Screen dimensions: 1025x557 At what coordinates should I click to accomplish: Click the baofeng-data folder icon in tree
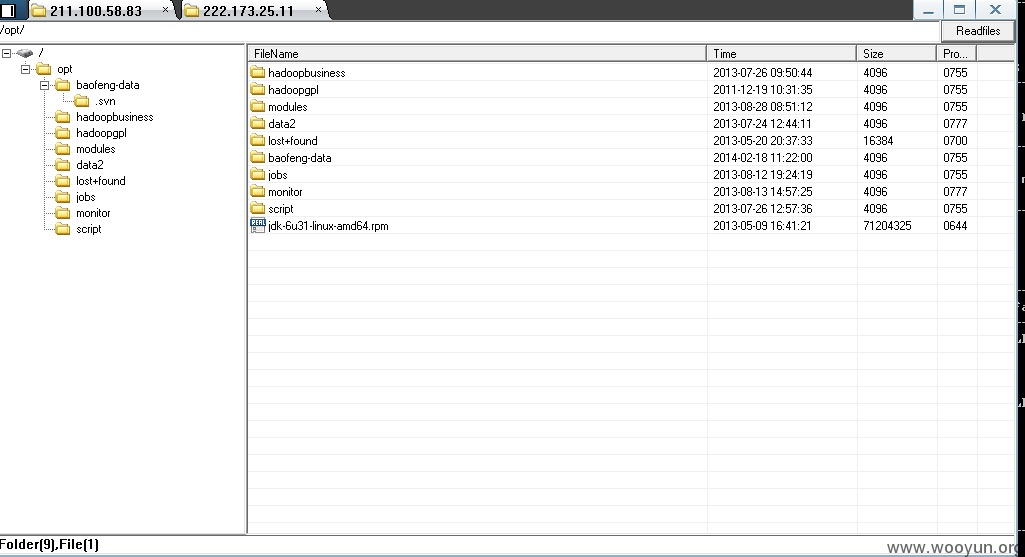(x=63, y=85)
